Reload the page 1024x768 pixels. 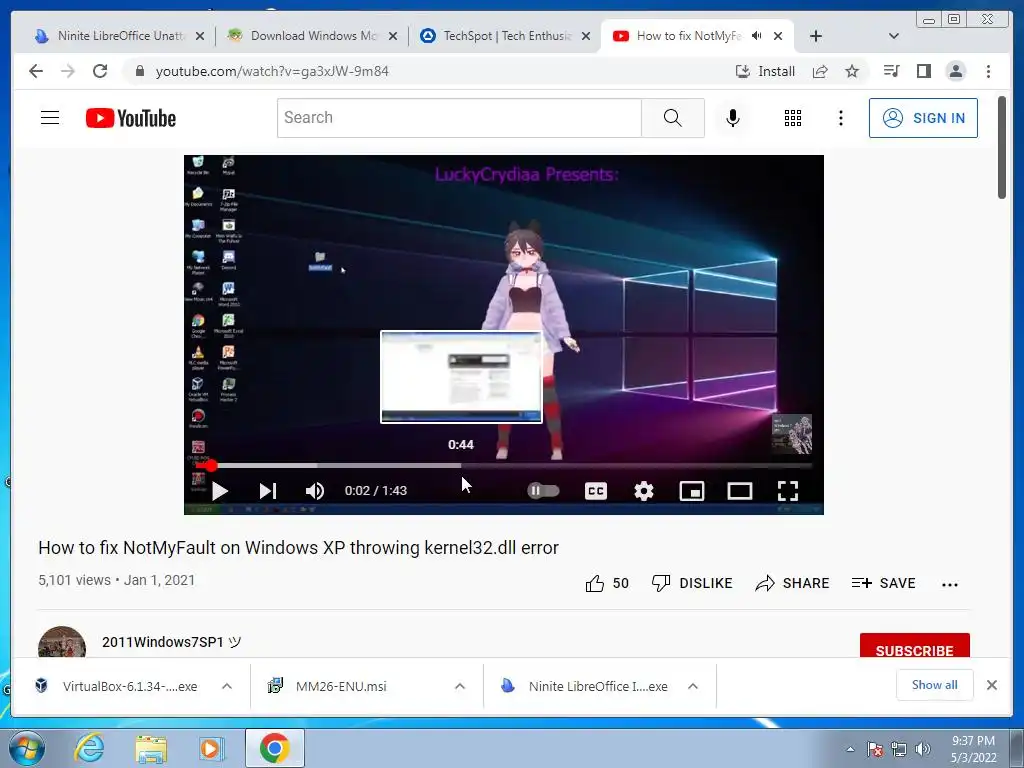point(100,71)
